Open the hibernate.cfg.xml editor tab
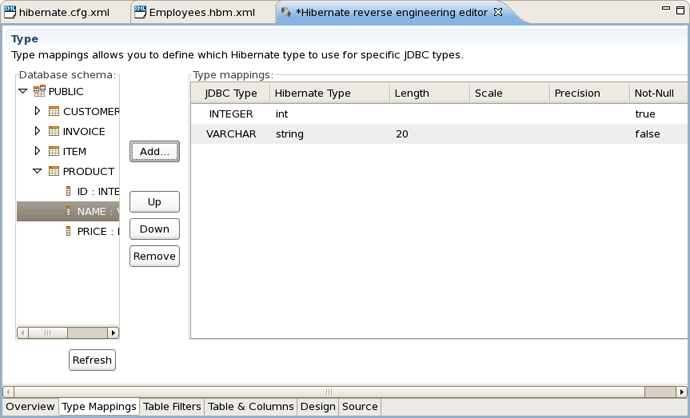The width and height of the screenshot is (690, 418). coord(63,13)
